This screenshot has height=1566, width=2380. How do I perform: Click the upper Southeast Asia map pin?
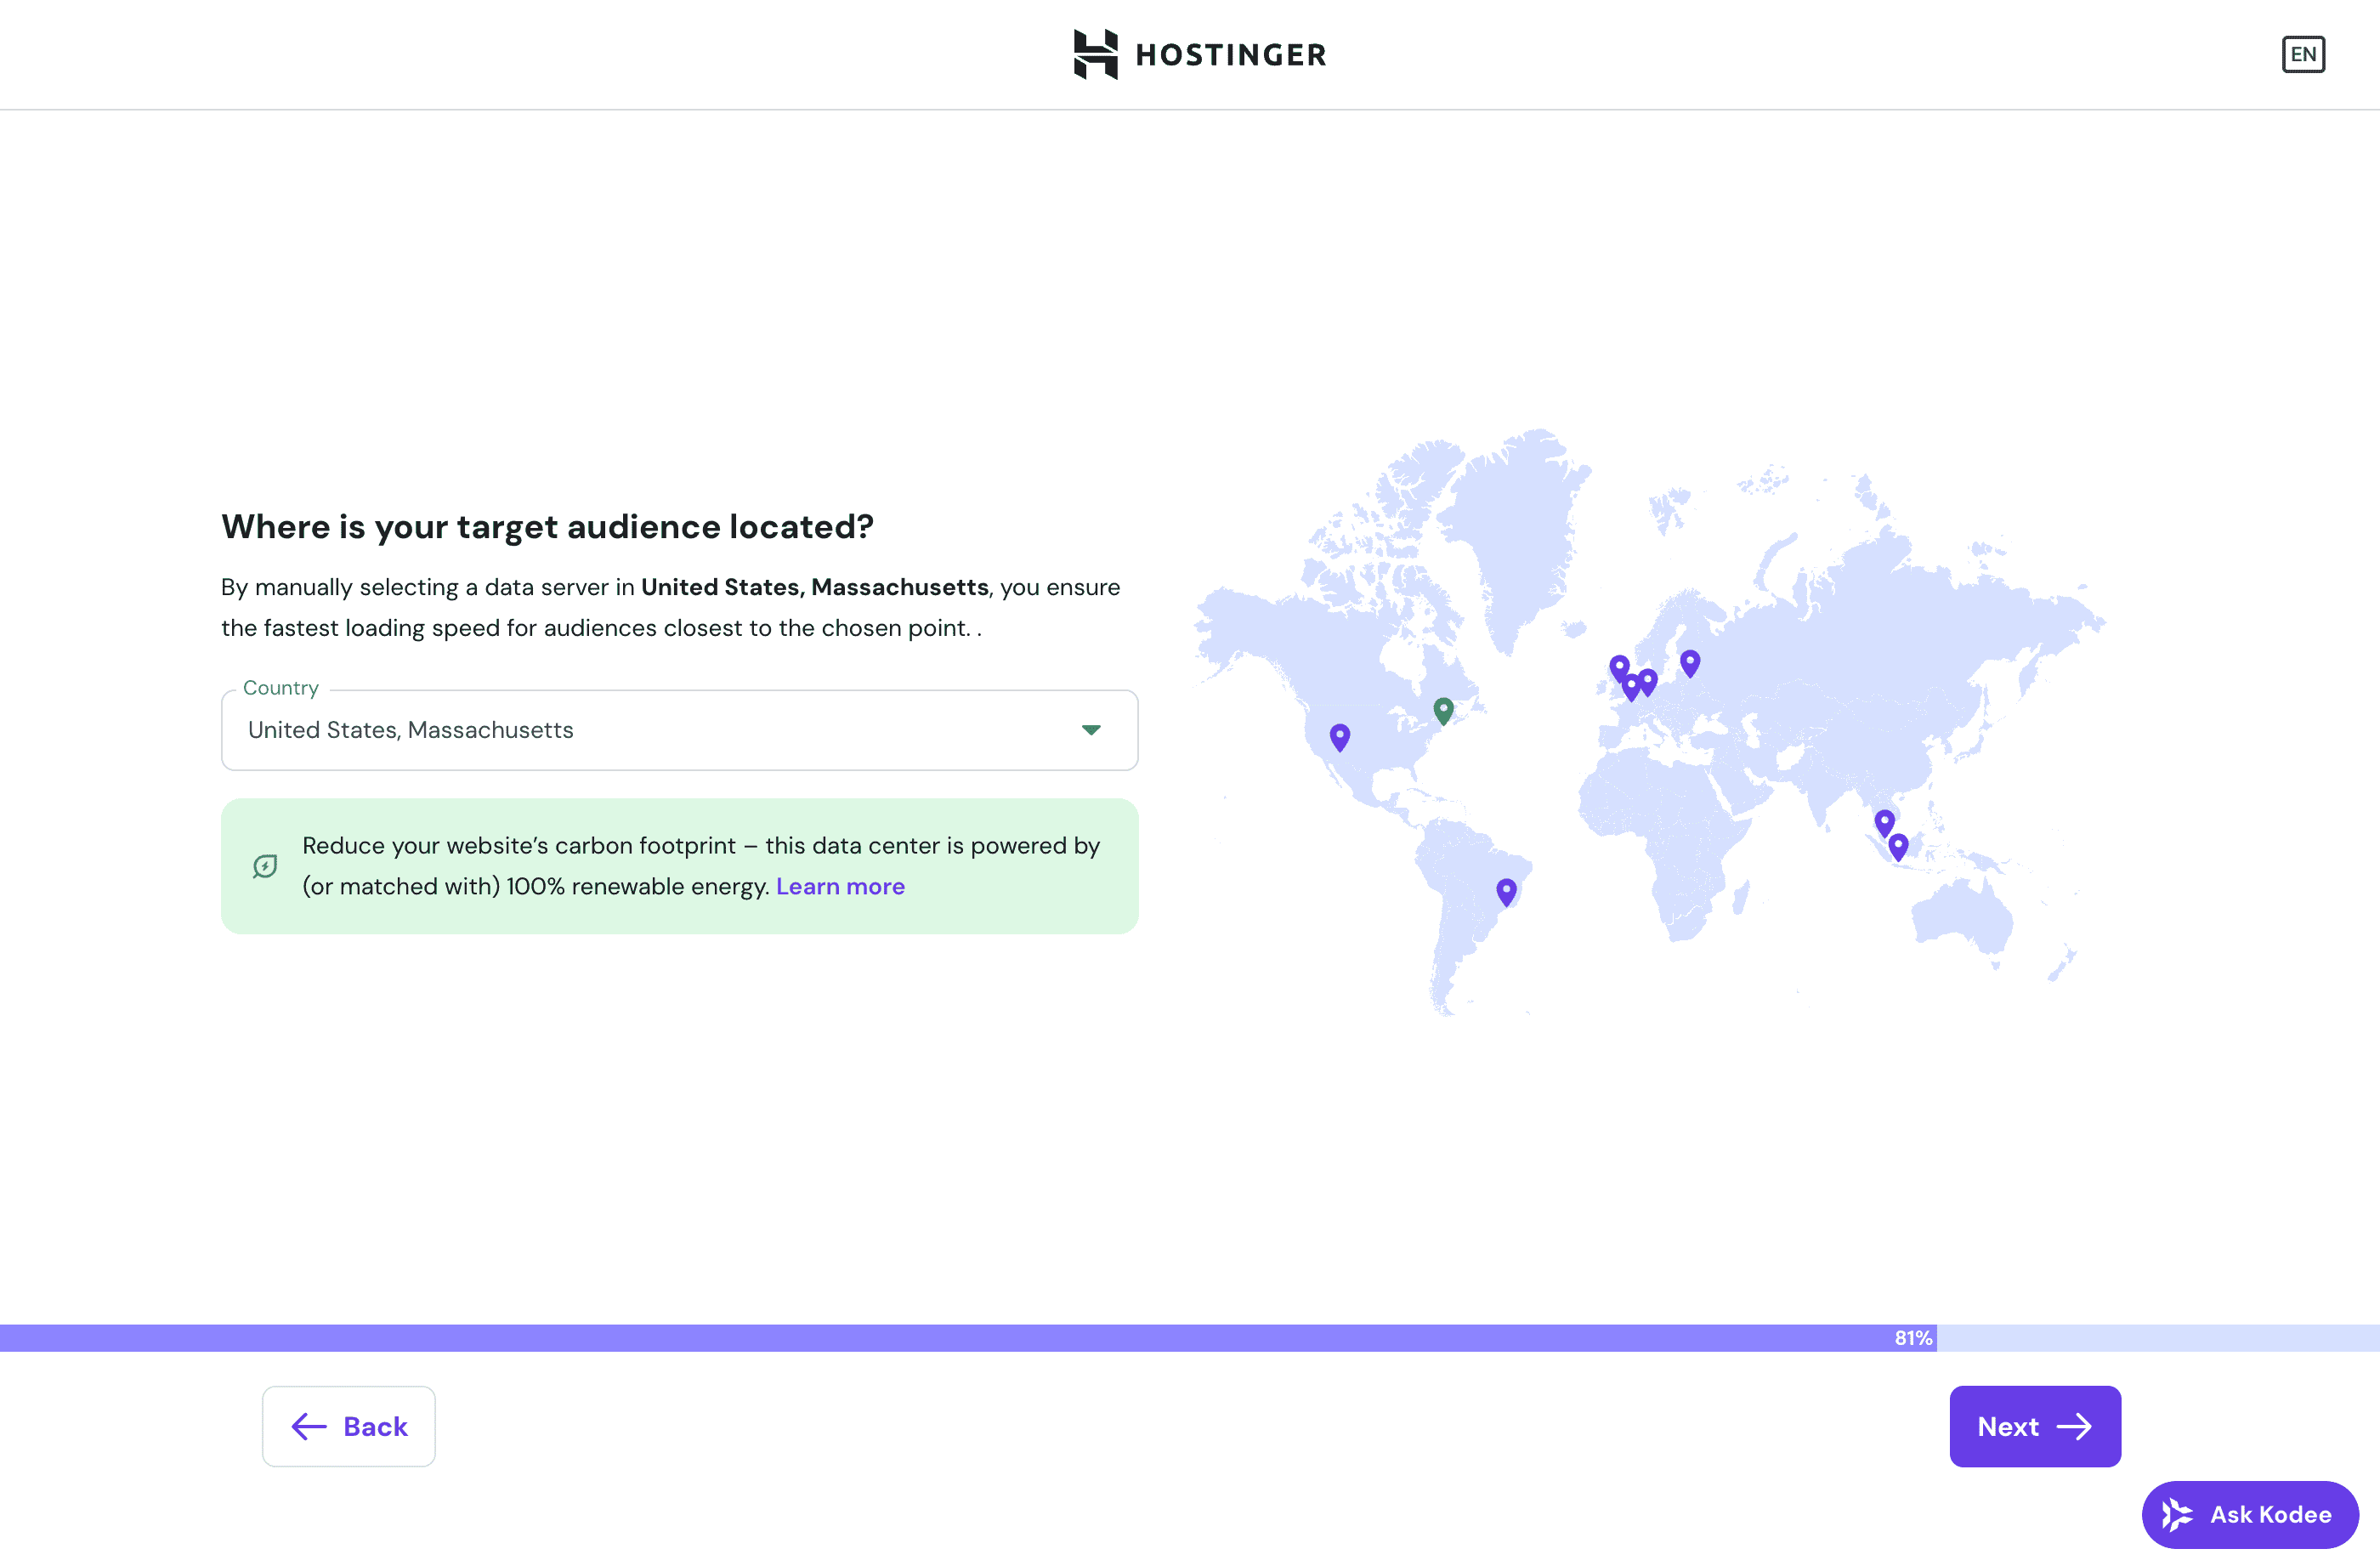pos(1884,822)
